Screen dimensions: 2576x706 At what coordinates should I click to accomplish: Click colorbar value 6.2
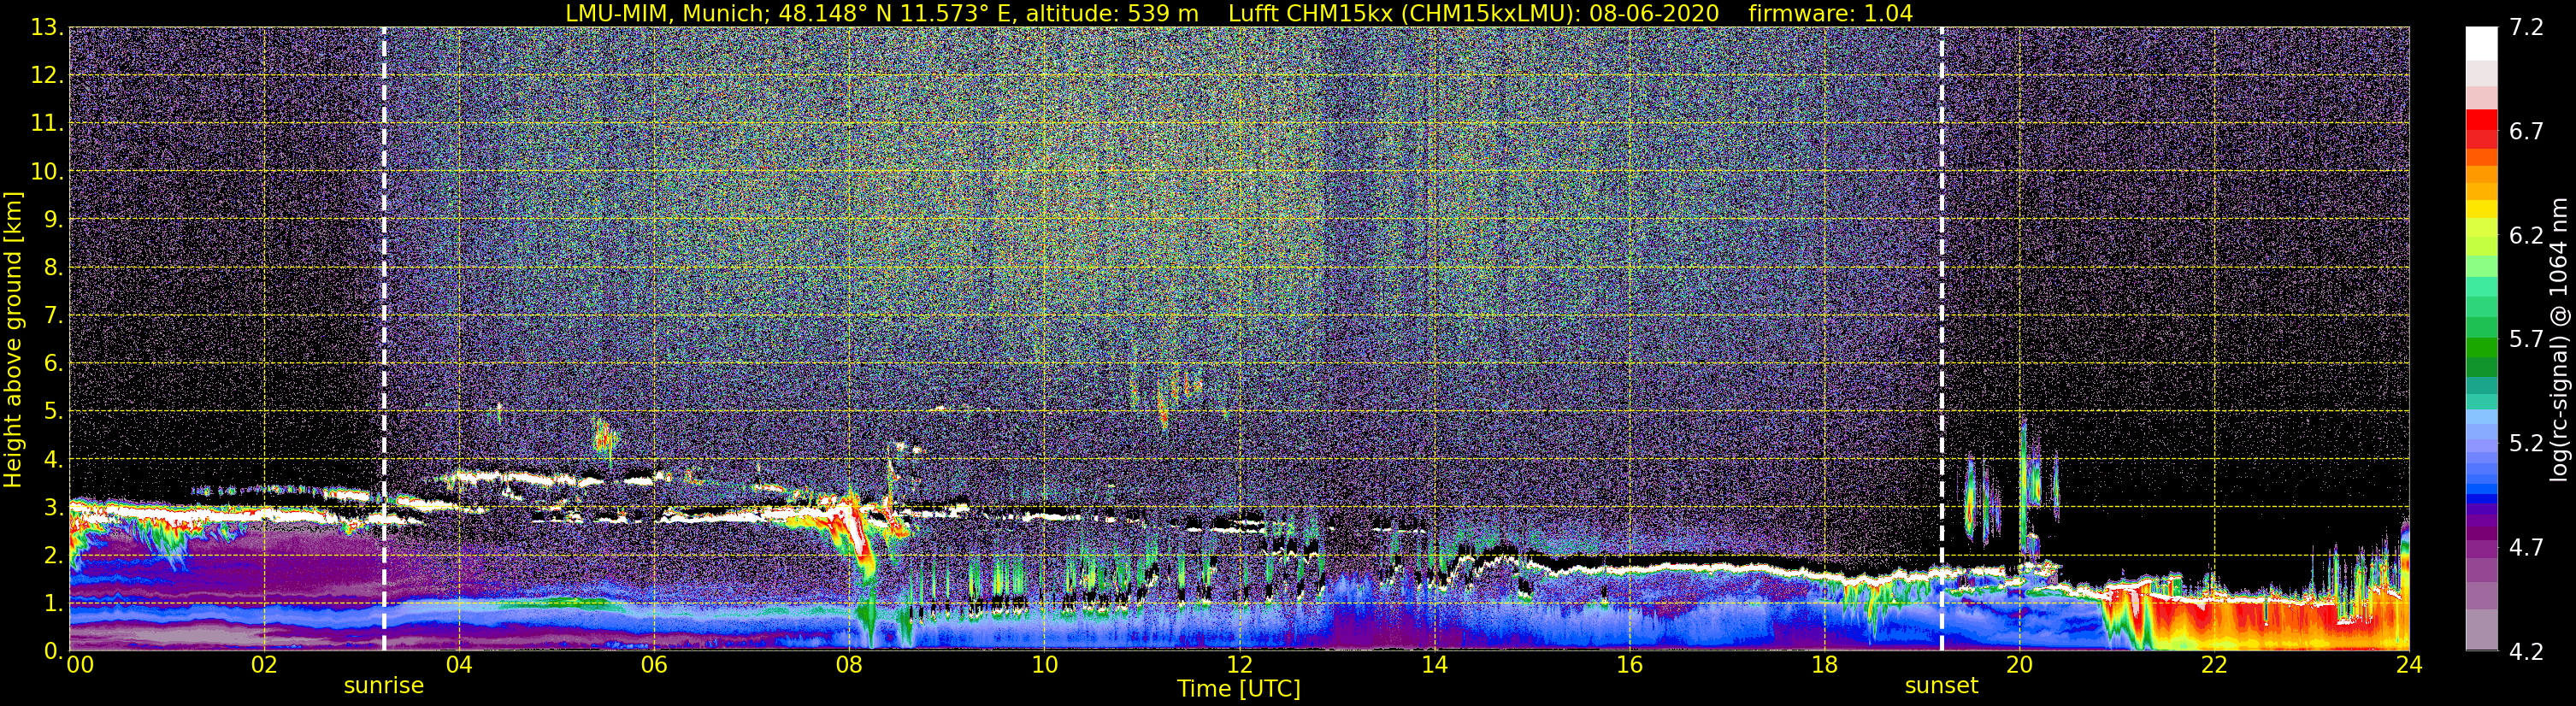[x=2526, y=236]
